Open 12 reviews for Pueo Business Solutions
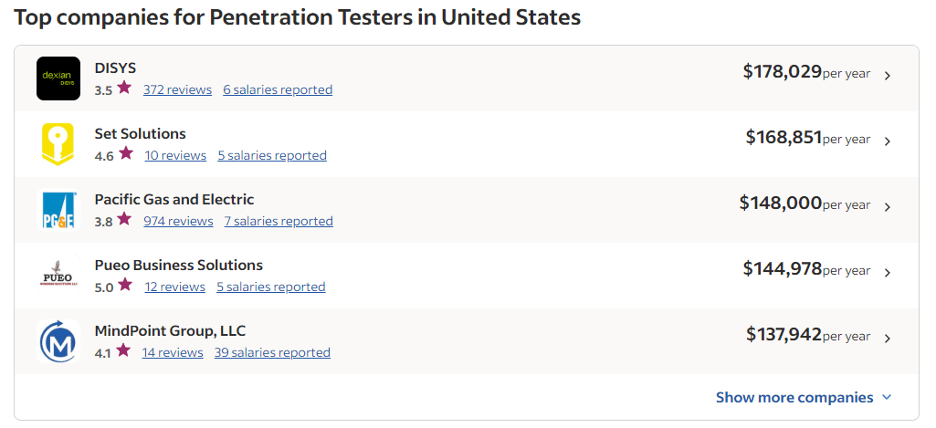This screenshot has width=936, height=428. pyautogui.click(x=175, y=287)
